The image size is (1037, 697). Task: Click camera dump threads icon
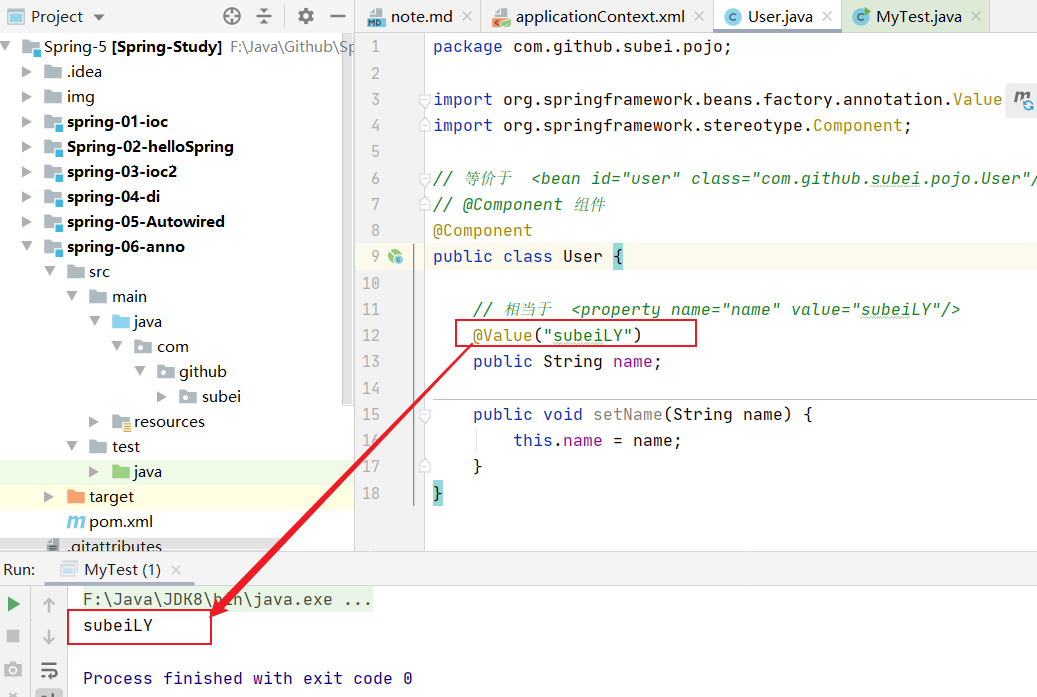click(x=13, y=669)
